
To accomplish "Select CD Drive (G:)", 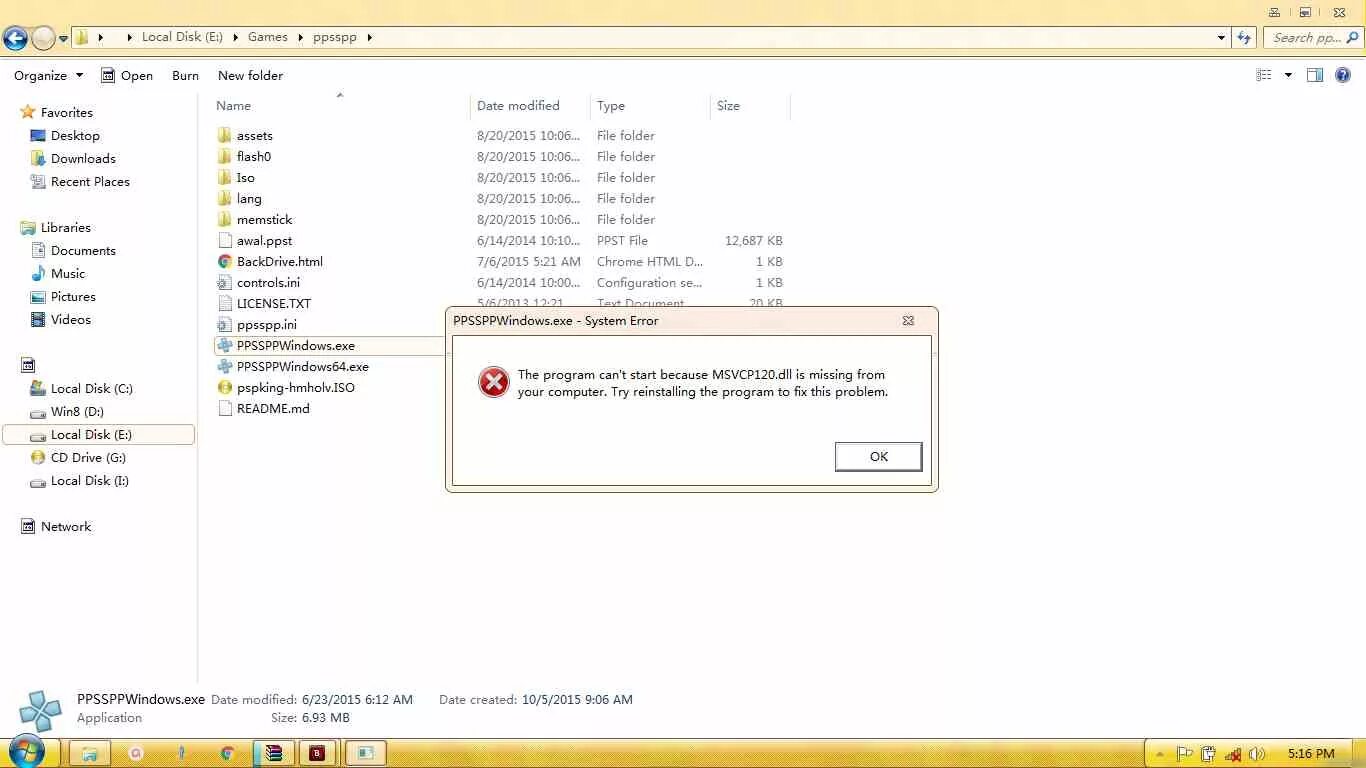I will coord(88,457).
